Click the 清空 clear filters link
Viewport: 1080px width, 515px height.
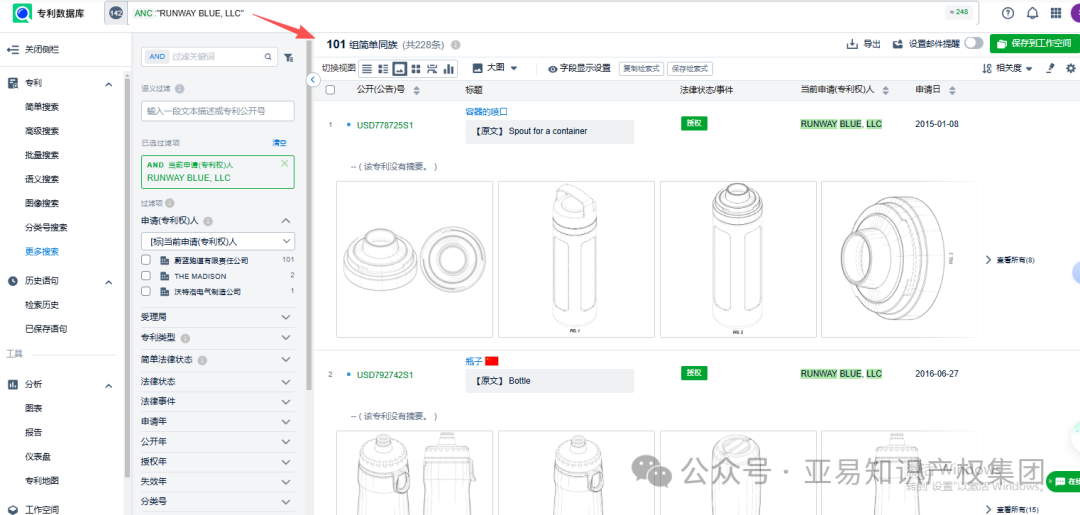[279, 143]
